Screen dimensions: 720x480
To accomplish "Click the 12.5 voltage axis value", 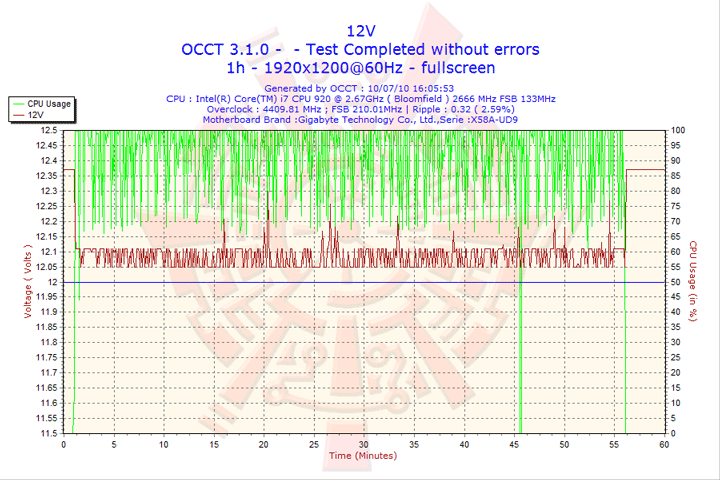I will pos(49,130).
